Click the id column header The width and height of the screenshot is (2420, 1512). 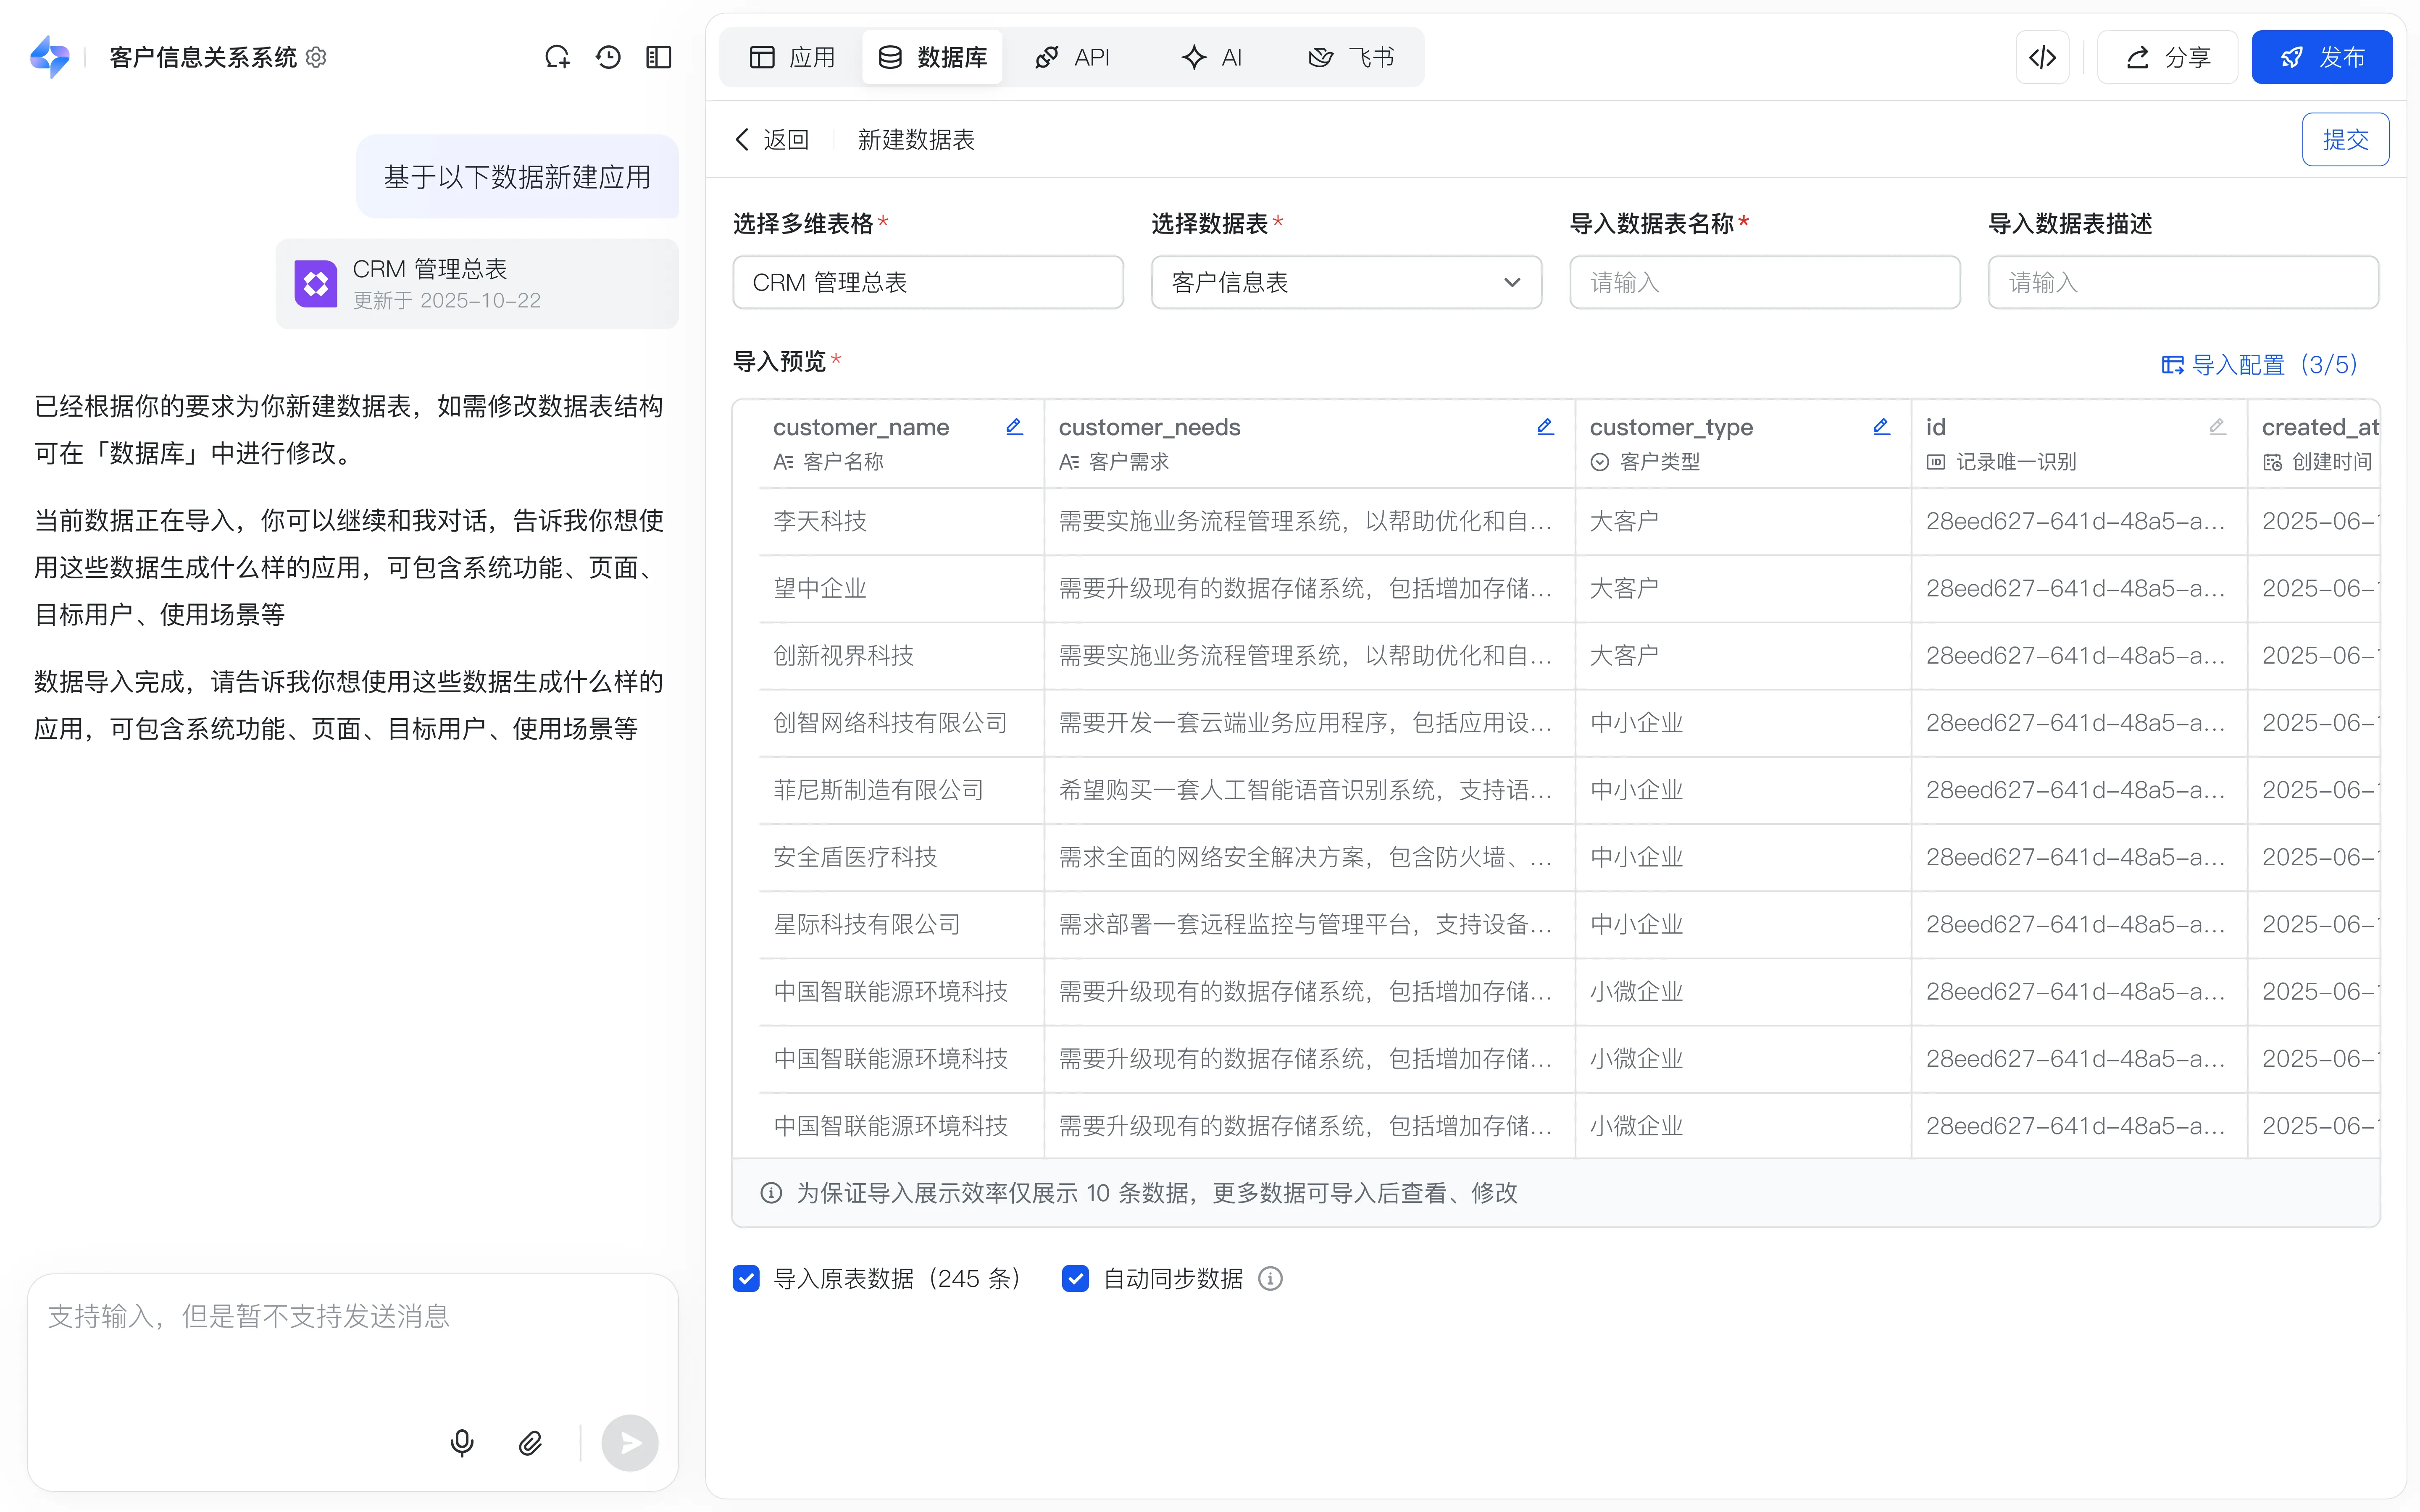point(2079,444)
